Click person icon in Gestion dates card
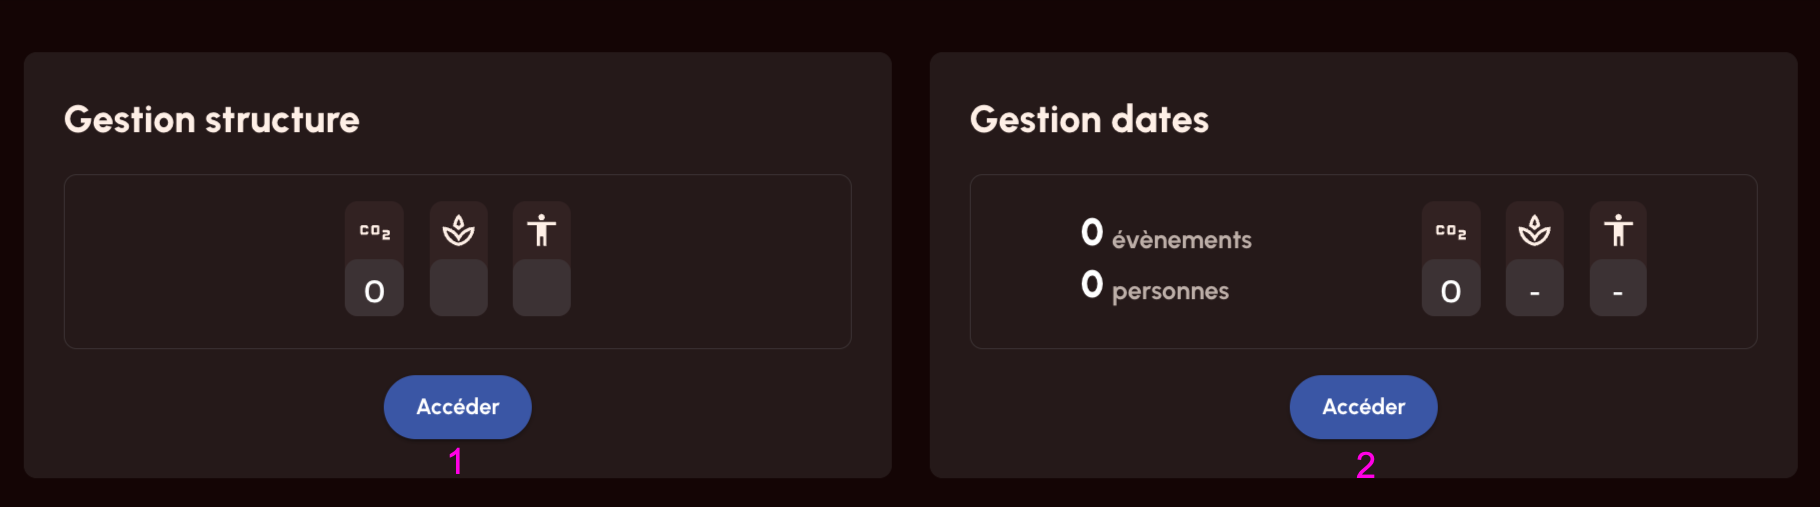Viewport: 1820px width, 507px height. click(x=1618, y=231)
